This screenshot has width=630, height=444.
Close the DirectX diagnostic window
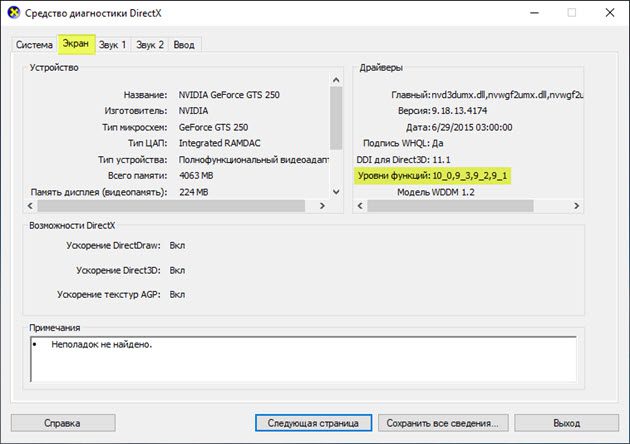pos(610,13)
